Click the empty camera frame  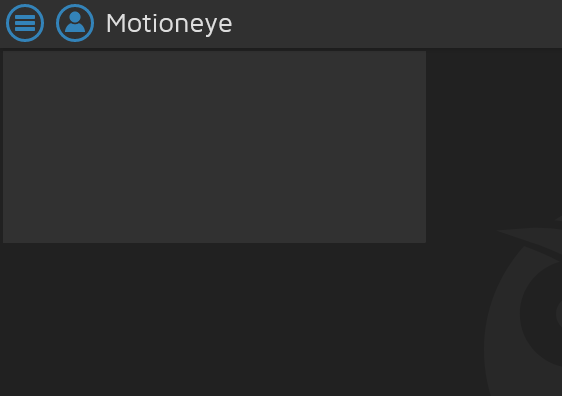coord(214,147)
